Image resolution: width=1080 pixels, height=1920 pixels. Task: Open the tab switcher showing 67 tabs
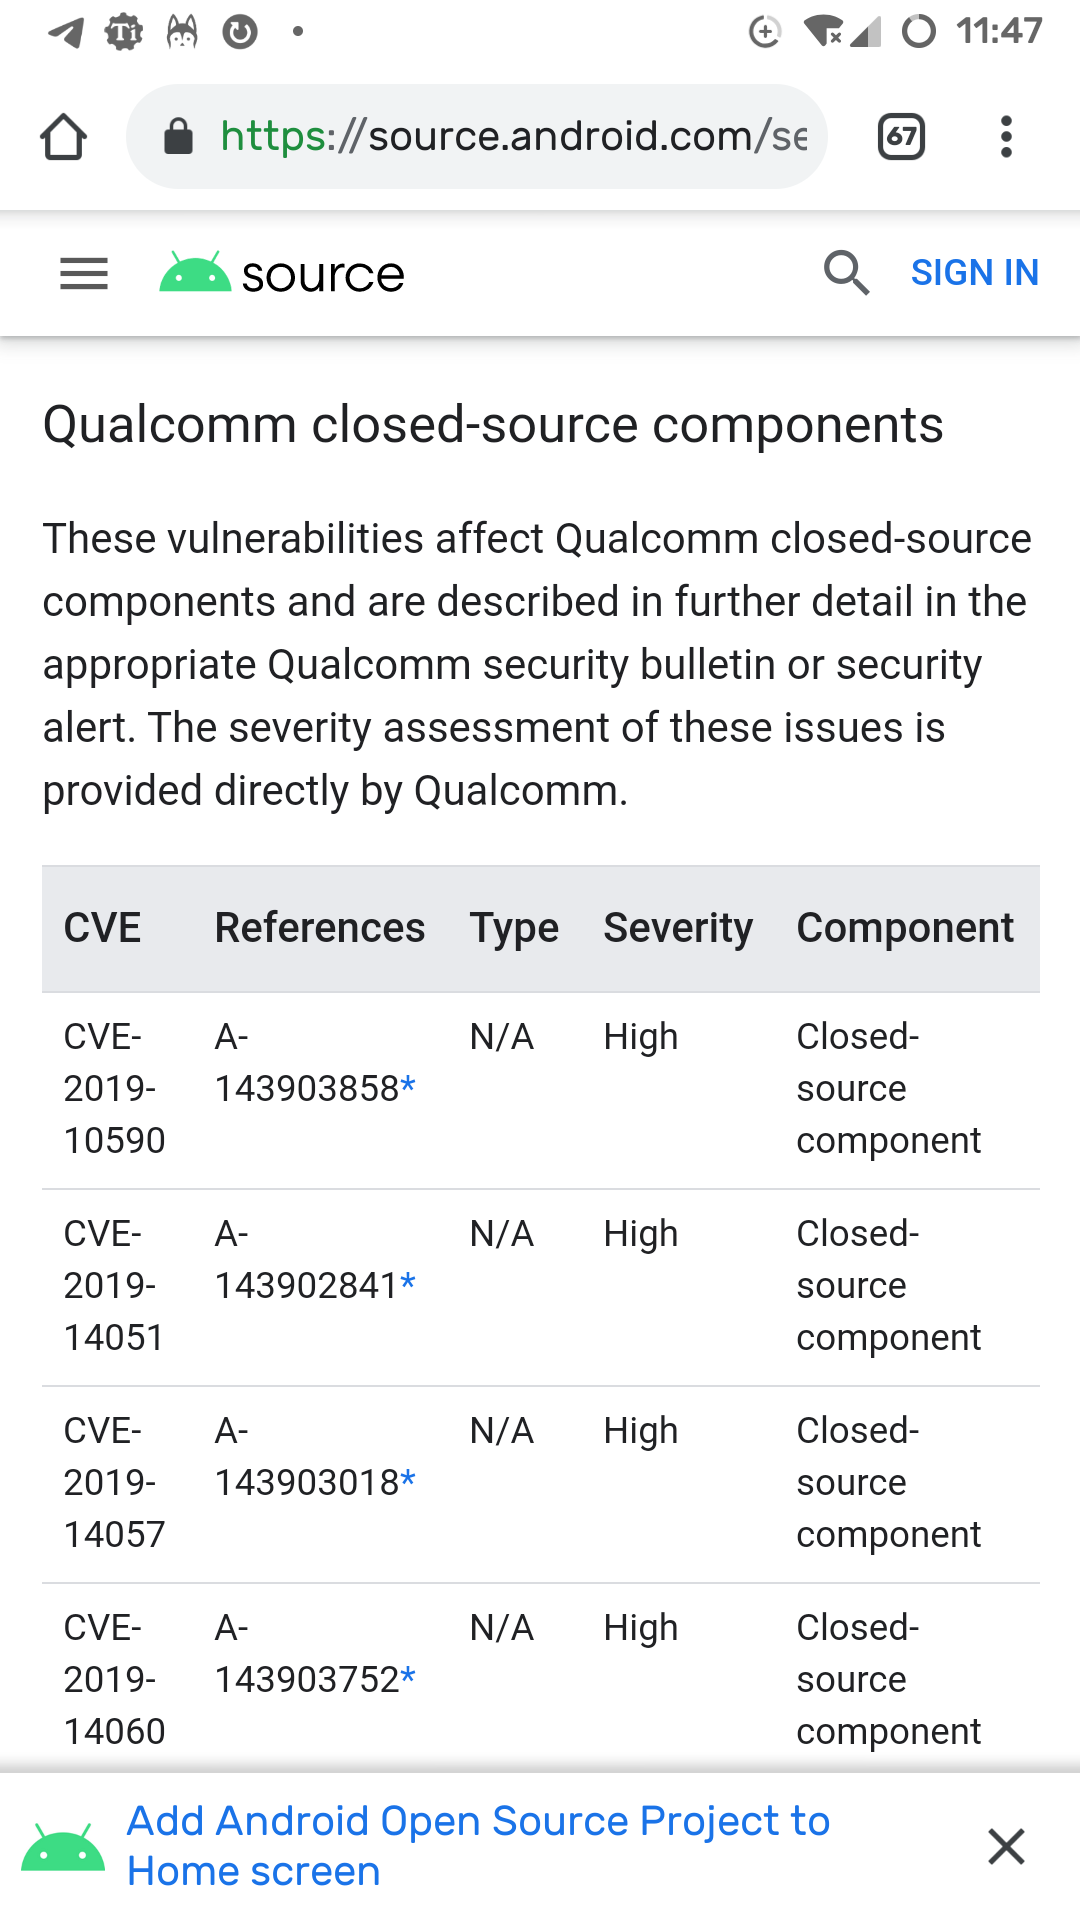[901, 137]
